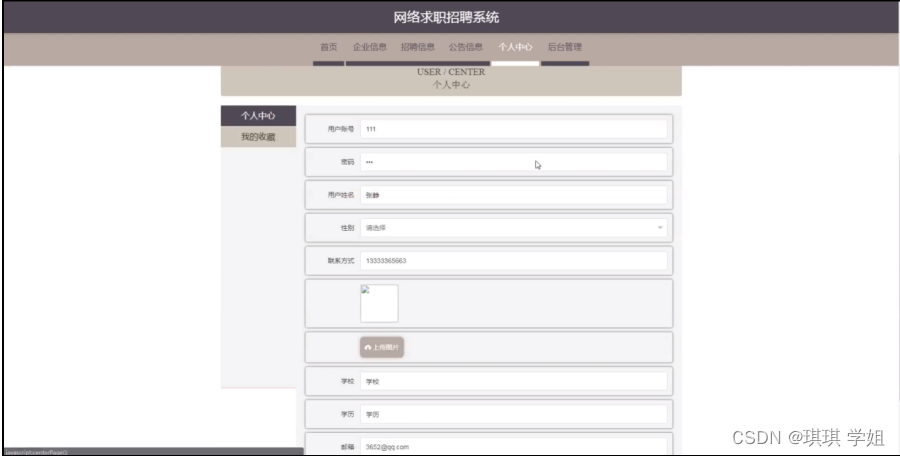Go to 企业信息 in the nav bar
Viewport: 900px width, 456px height.
(x=370, y=47)
